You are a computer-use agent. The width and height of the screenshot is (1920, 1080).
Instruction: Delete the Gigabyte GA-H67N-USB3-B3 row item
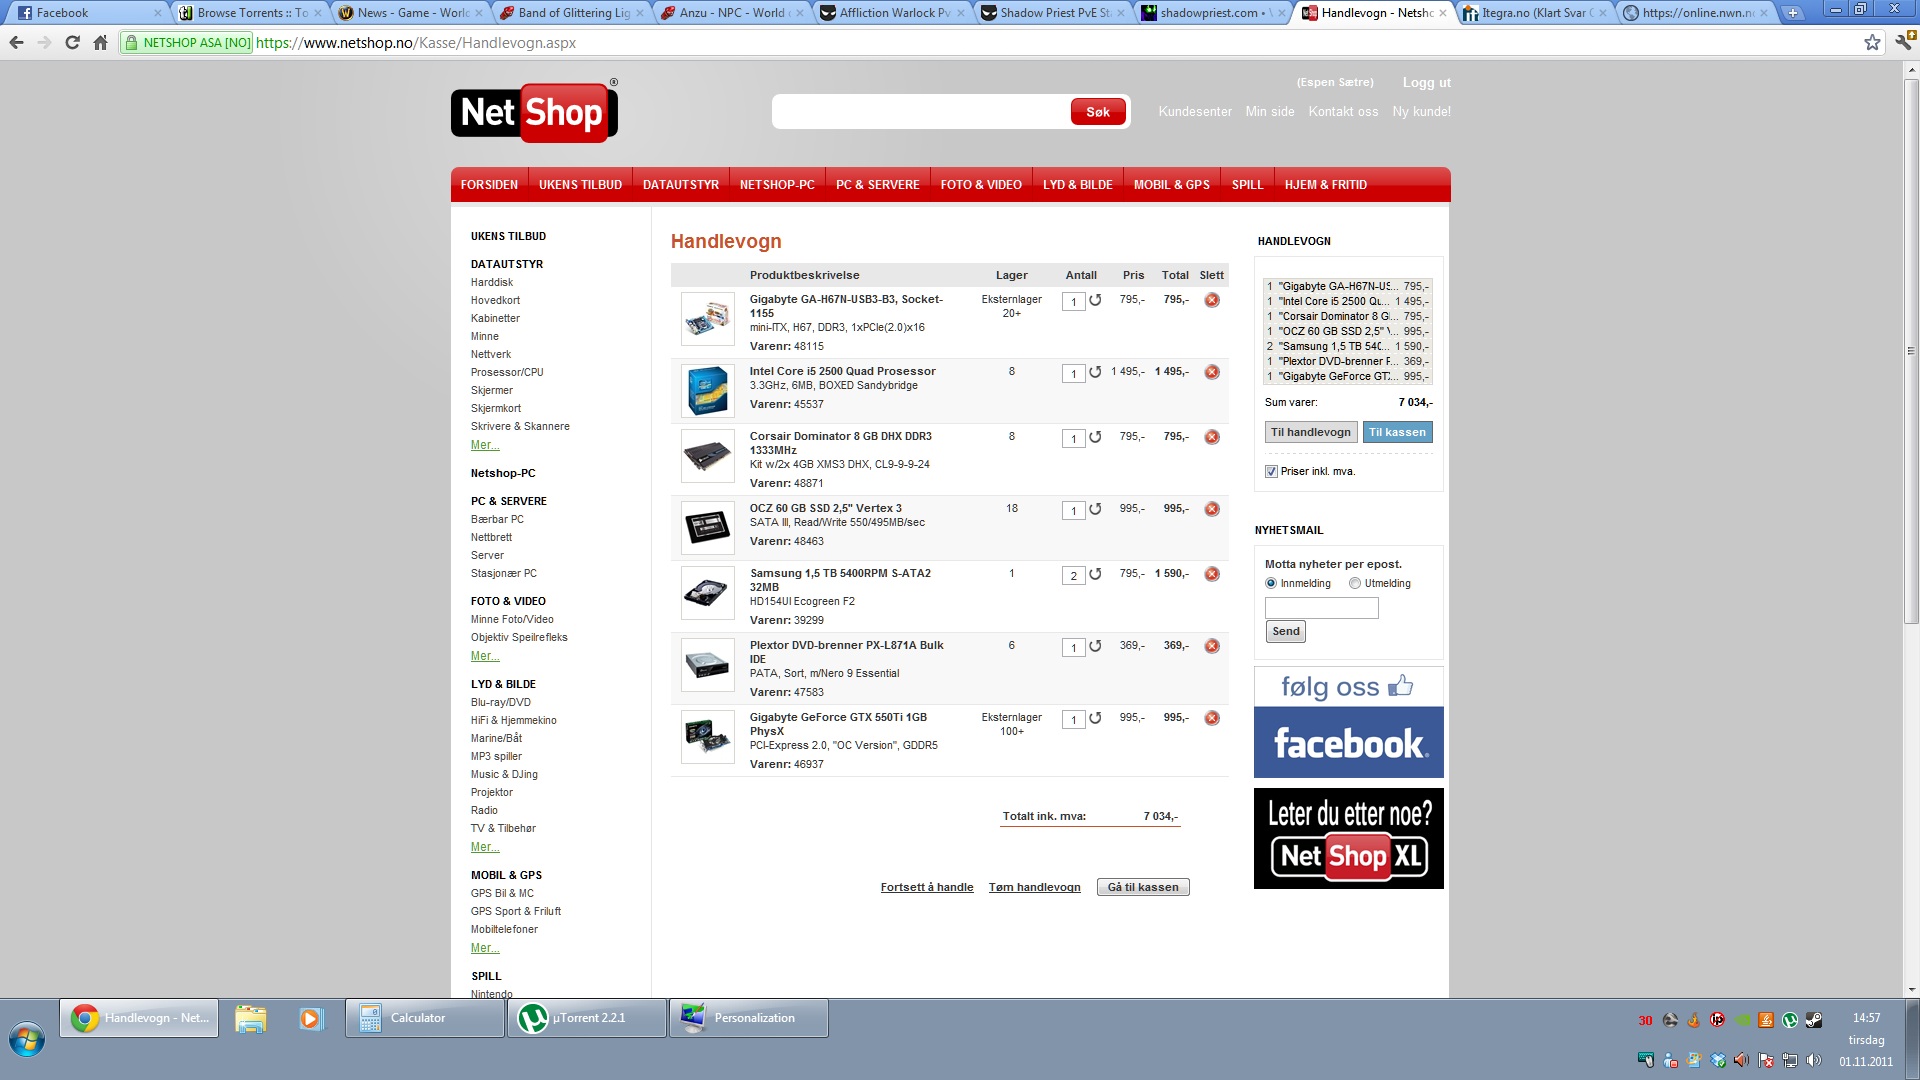(1212, 300)
